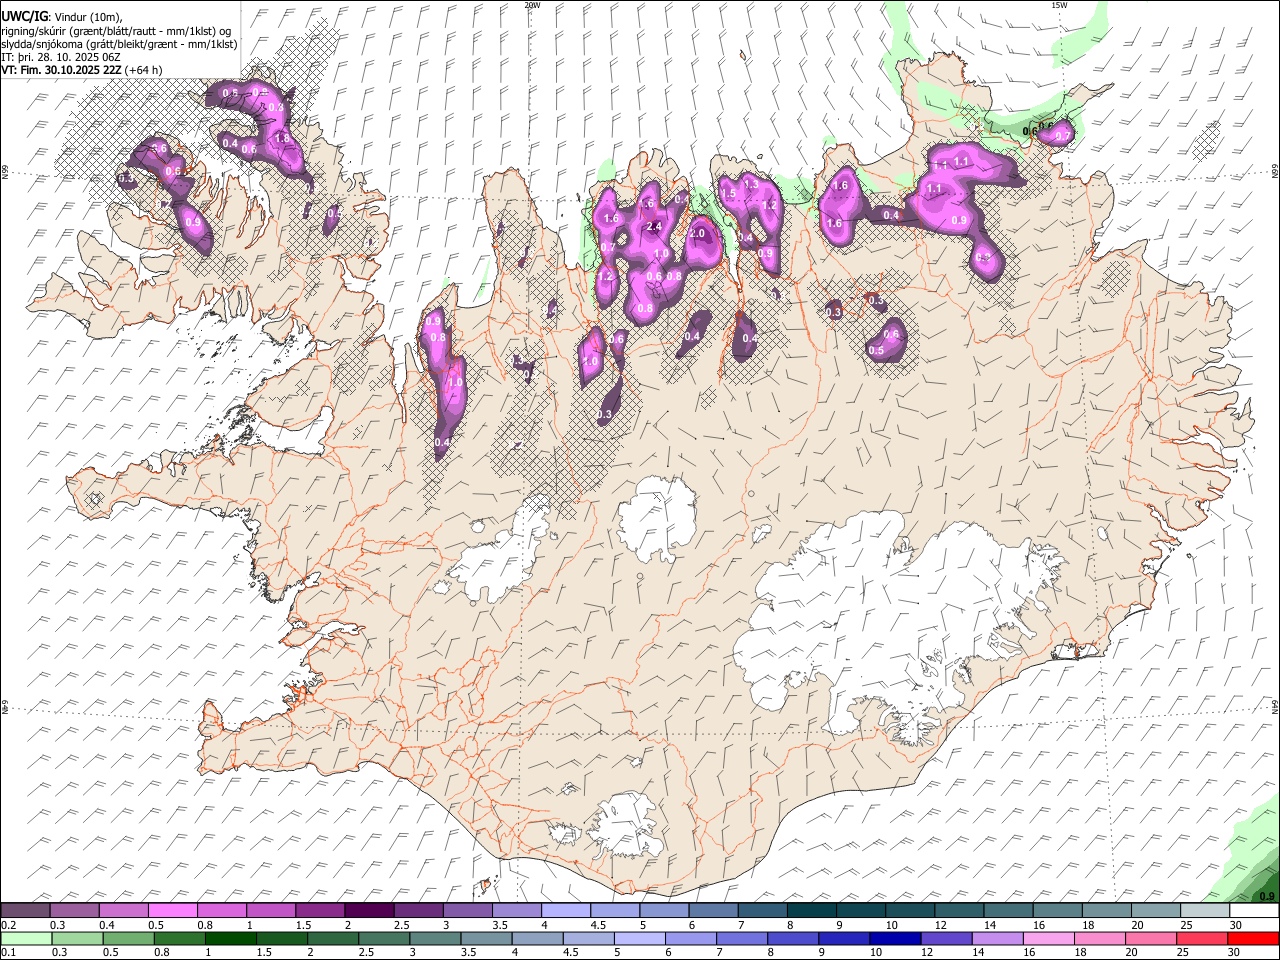1280x960 pixels.
Task: Pick the palest green swatch between 0.1 and 0.3
Action: point(26,938)
